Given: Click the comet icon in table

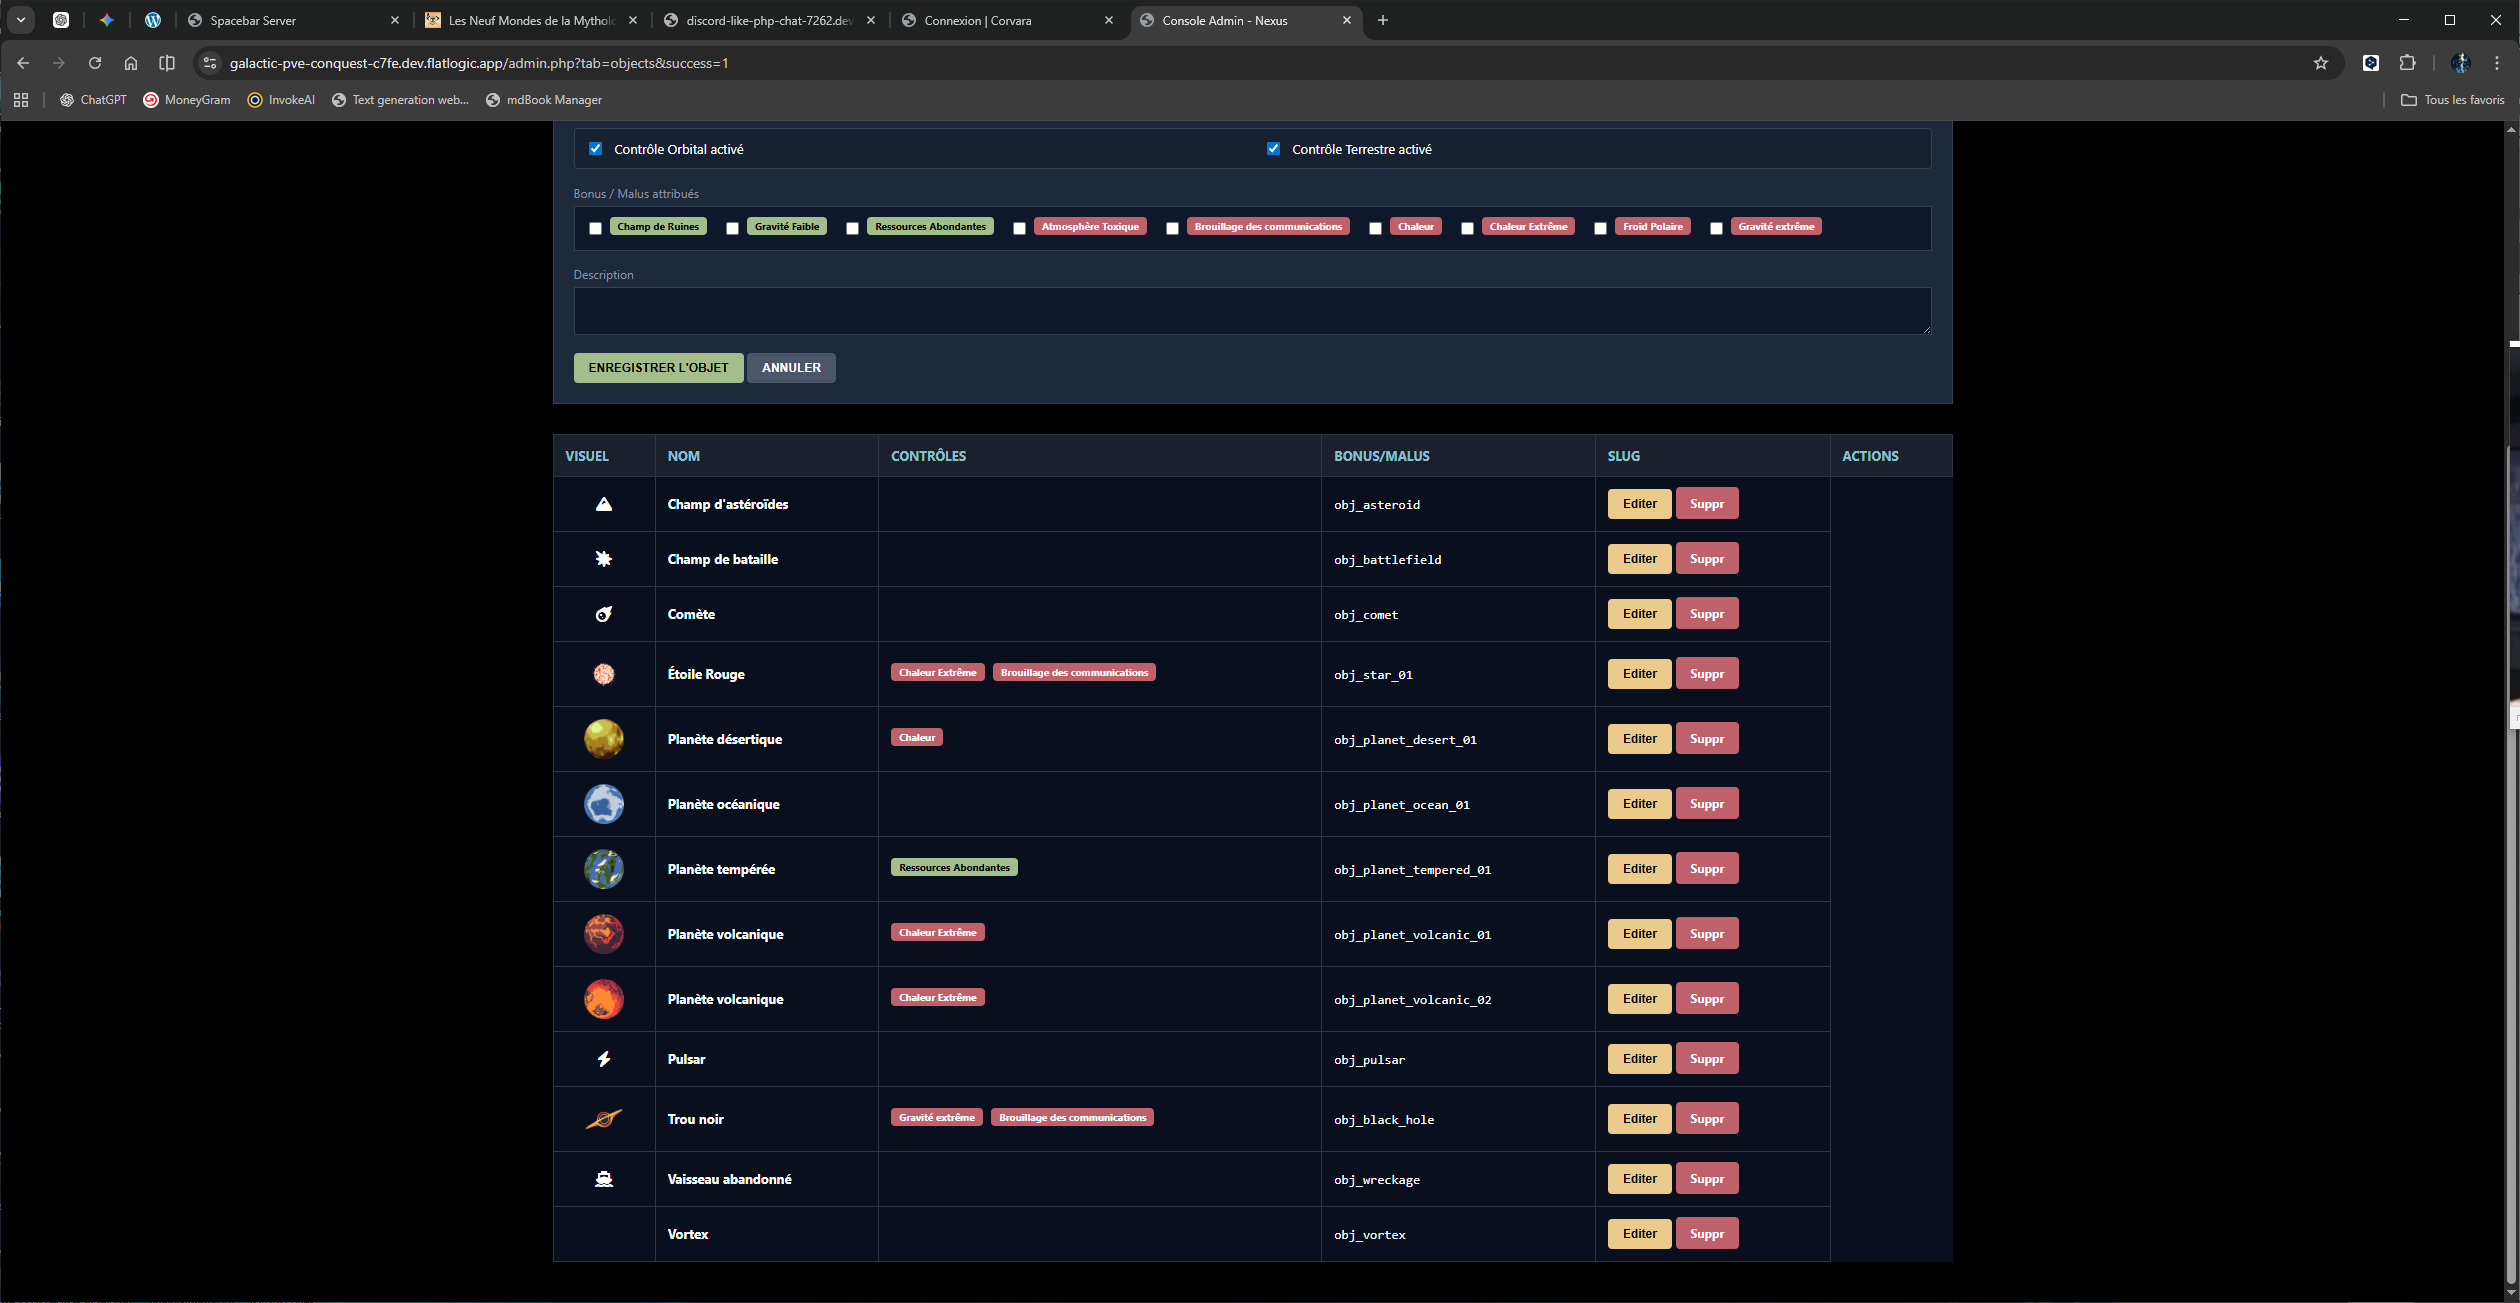Looking at the screenshot, I should (604, 614).
